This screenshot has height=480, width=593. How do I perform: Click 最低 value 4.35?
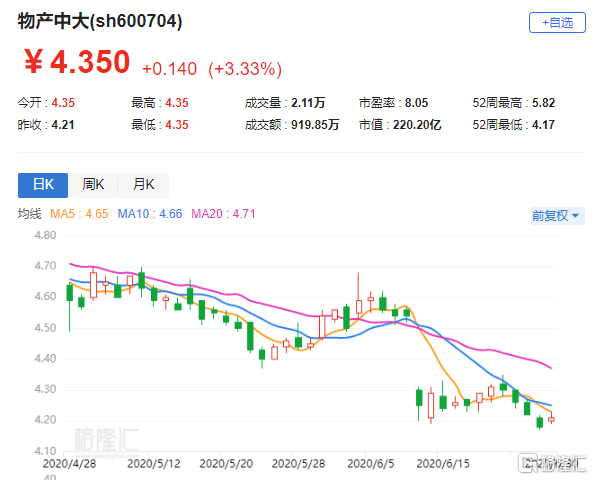[x=177, y=125]
